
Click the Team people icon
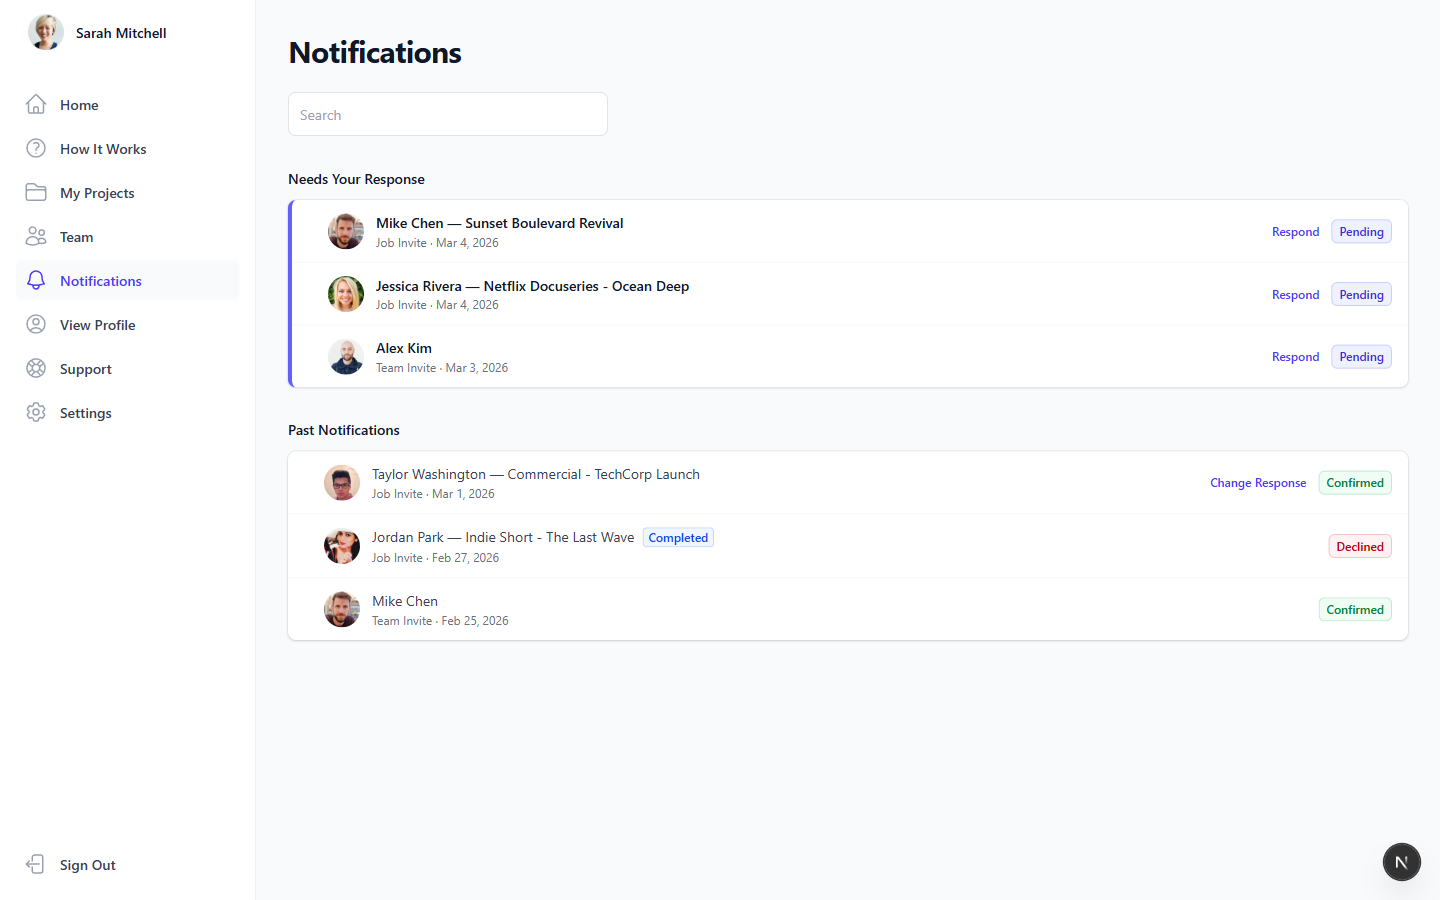[x=36, y=236]
